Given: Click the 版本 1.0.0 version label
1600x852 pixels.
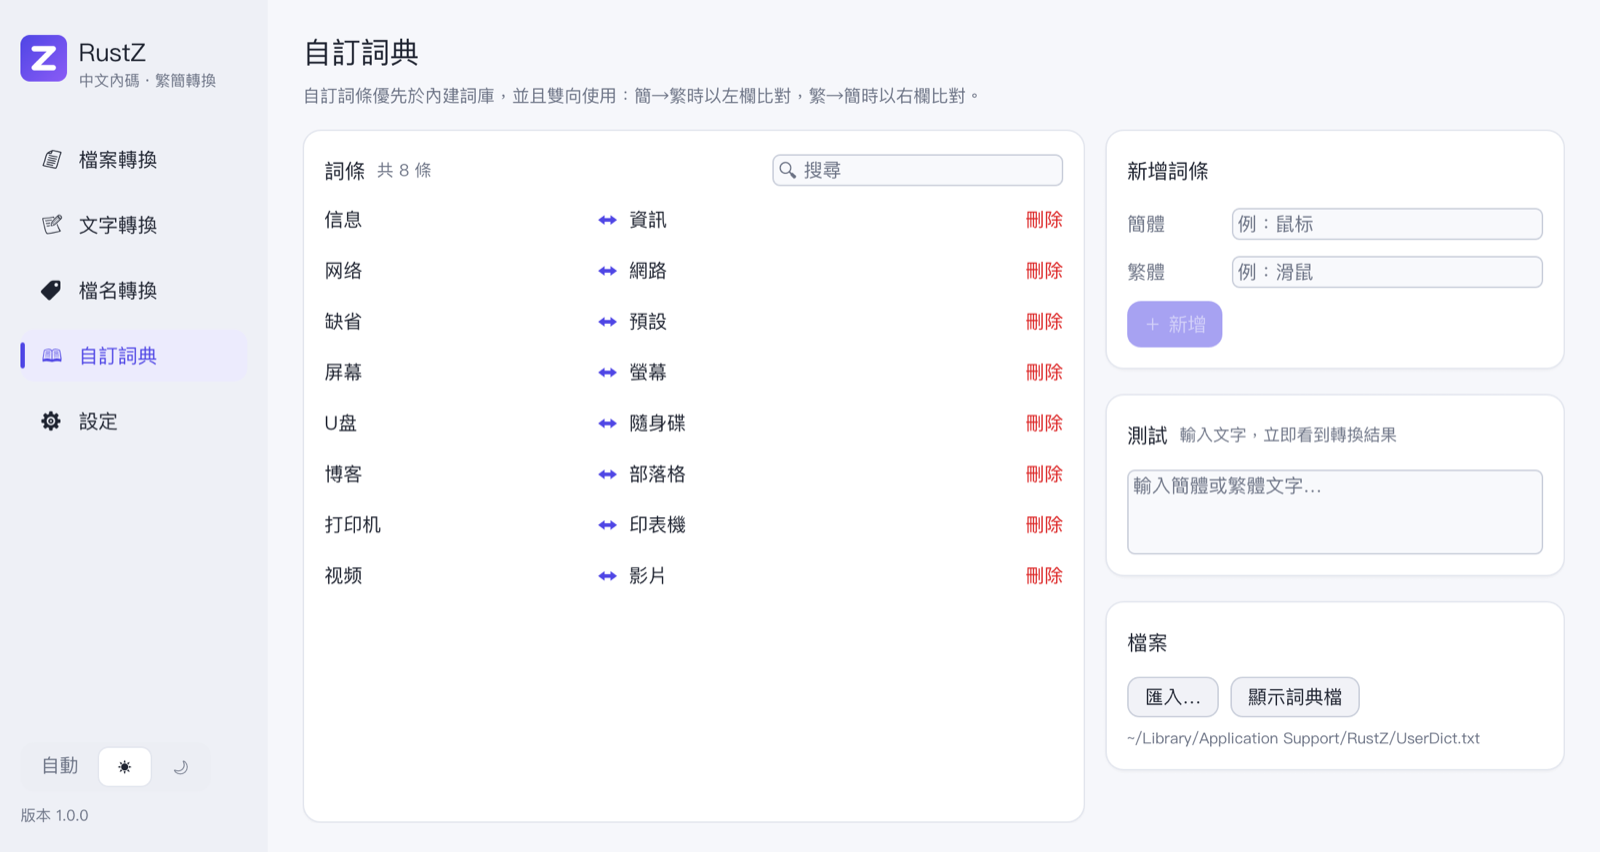Looking at the screenshot, I should coord(55,815).
